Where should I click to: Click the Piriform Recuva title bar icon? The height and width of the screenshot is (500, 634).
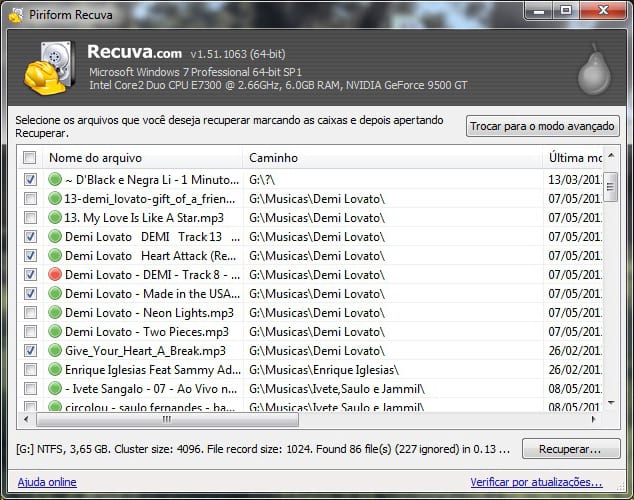[x=16, y=15]
